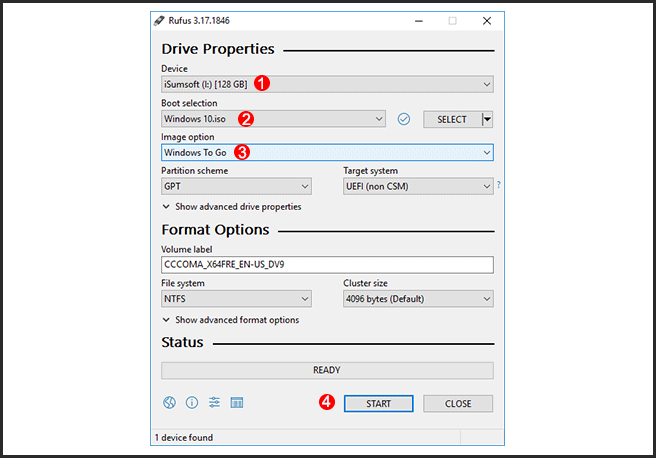
Task: Click the SELECT button
Action: 452,119
